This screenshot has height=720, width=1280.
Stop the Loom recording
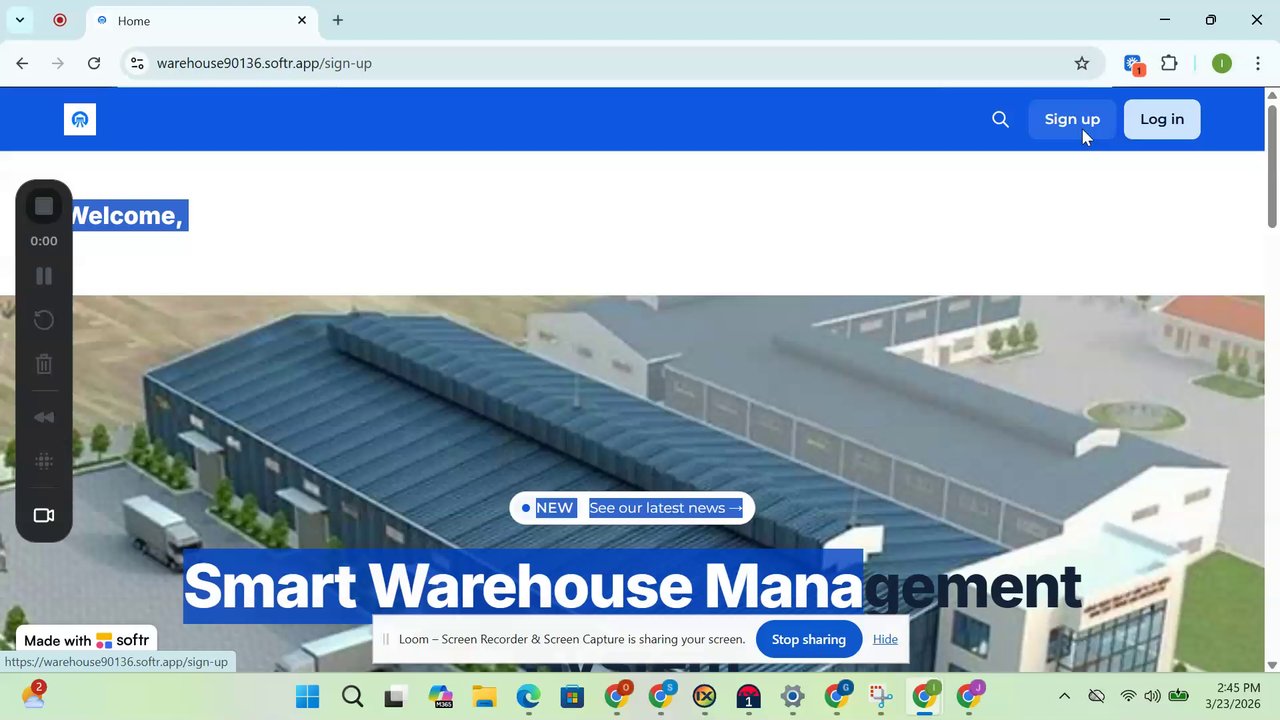coord(44,206)
